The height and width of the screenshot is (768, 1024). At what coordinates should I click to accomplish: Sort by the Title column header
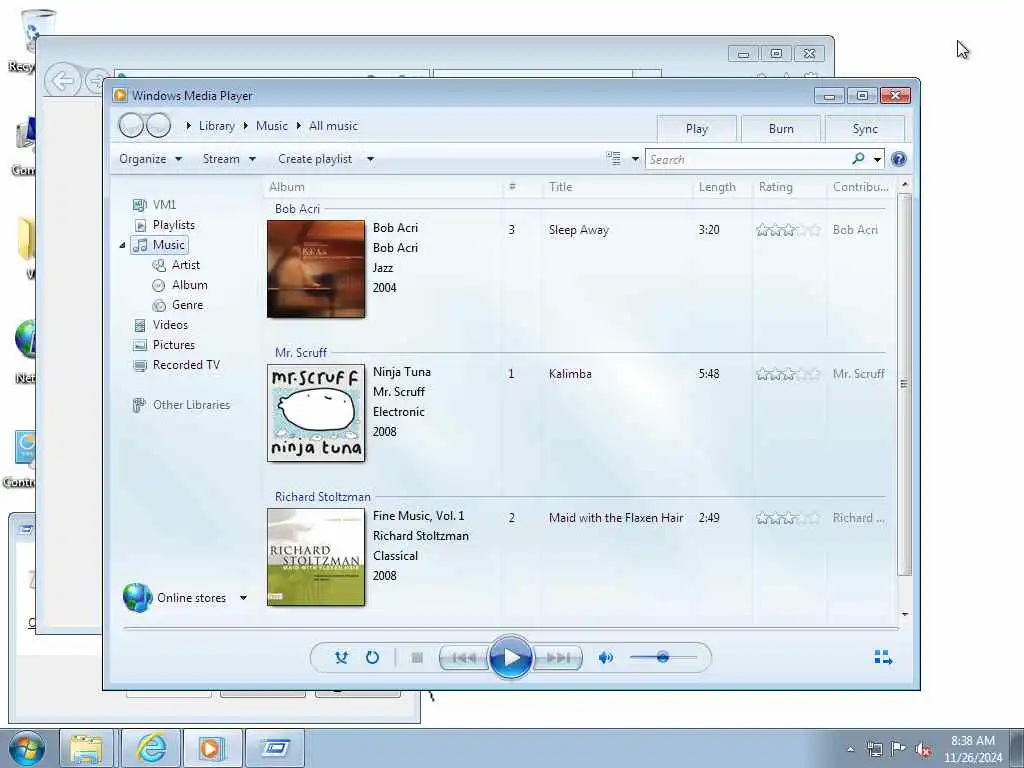(x=616, y=187)
